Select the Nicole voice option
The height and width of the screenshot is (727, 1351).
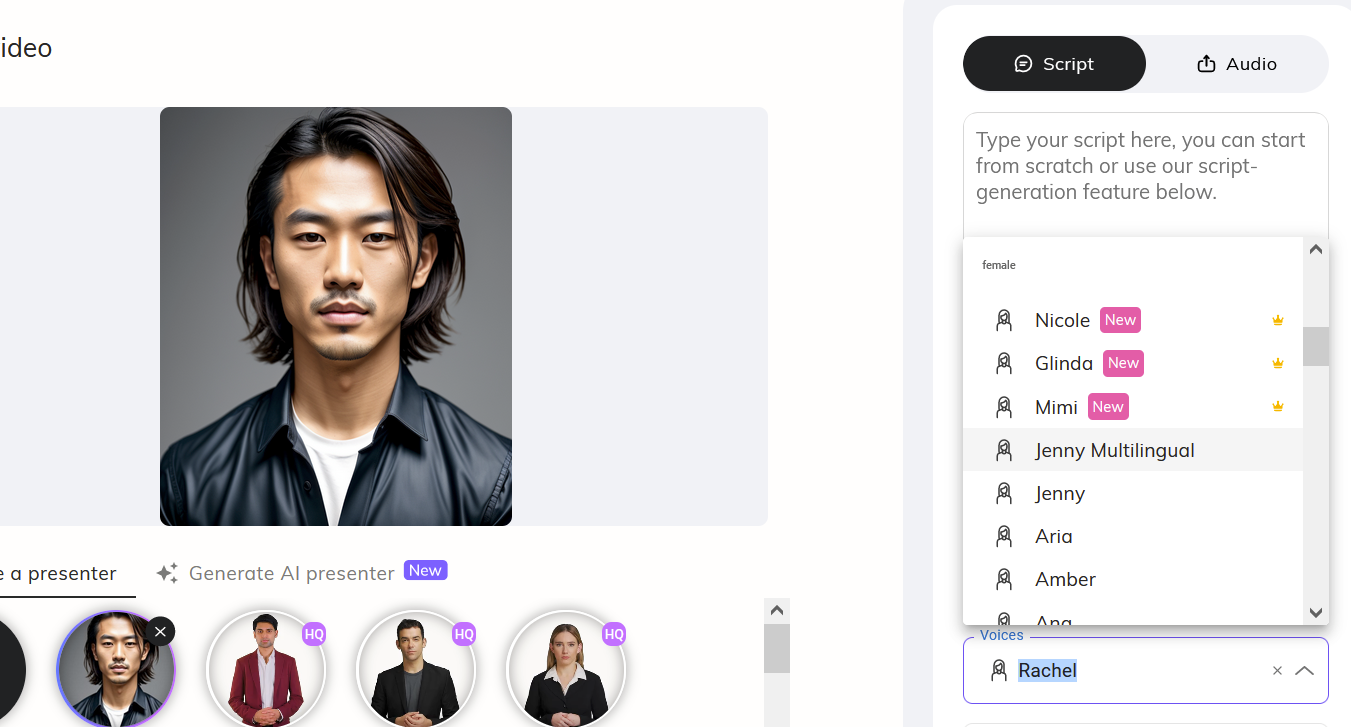pyautogui.click(x=1133, y=320)
